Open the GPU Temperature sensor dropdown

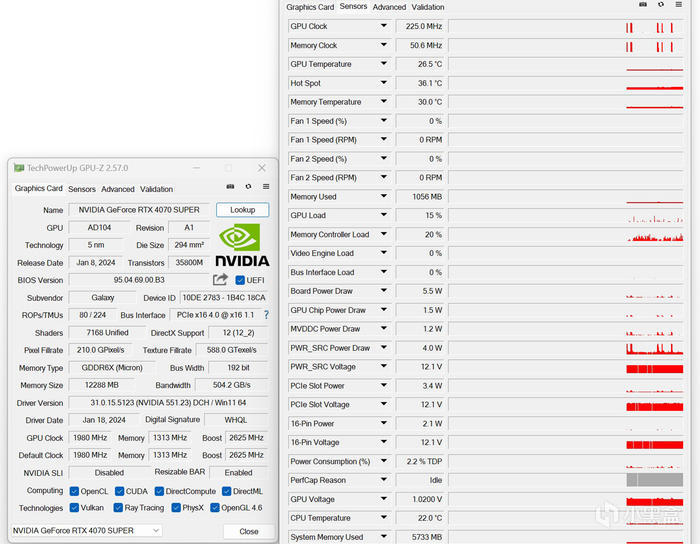pyautogui.click(x=383, y=64)
